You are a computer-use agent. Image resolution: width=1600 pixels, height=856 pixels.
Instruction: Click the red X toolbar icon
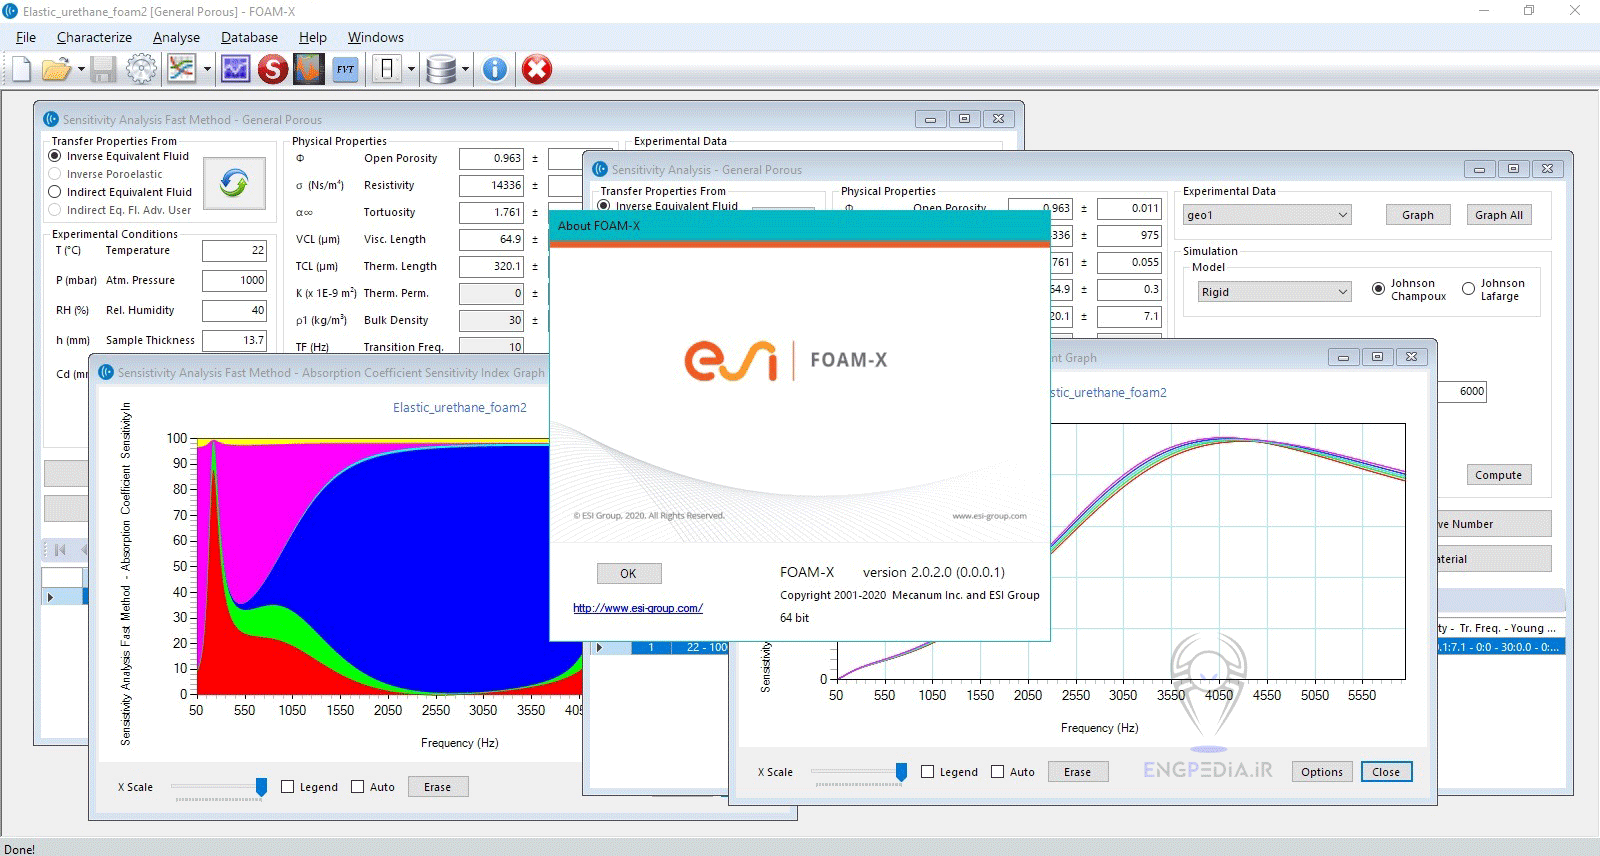(537, 69)
